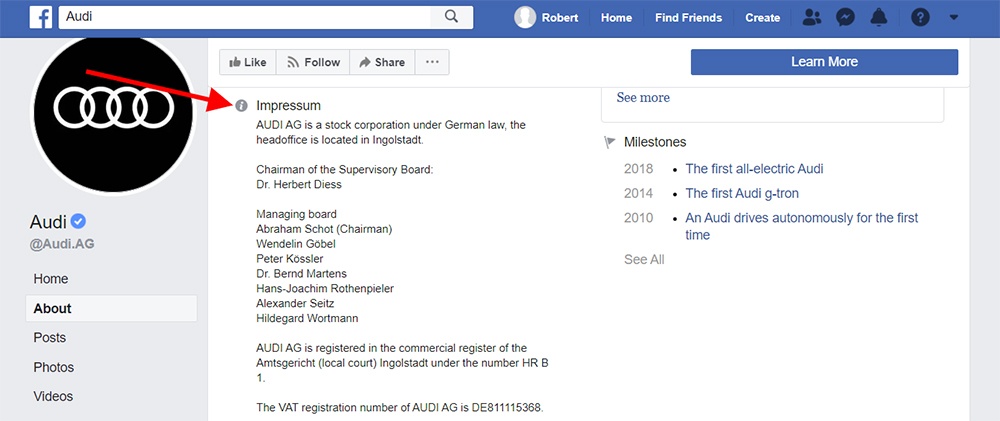Open Find Friends in top bar
Image resolution: width=1000 pixels, height=421 pixels.
coord(688,18)
